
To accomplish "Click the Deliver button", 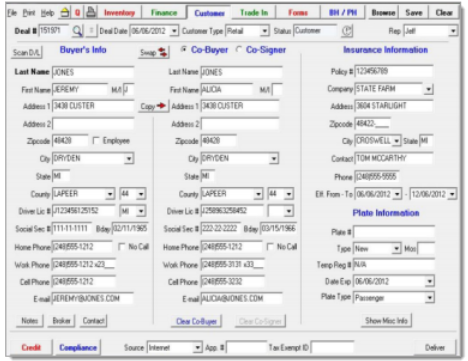I will click(x=435, y=347).
